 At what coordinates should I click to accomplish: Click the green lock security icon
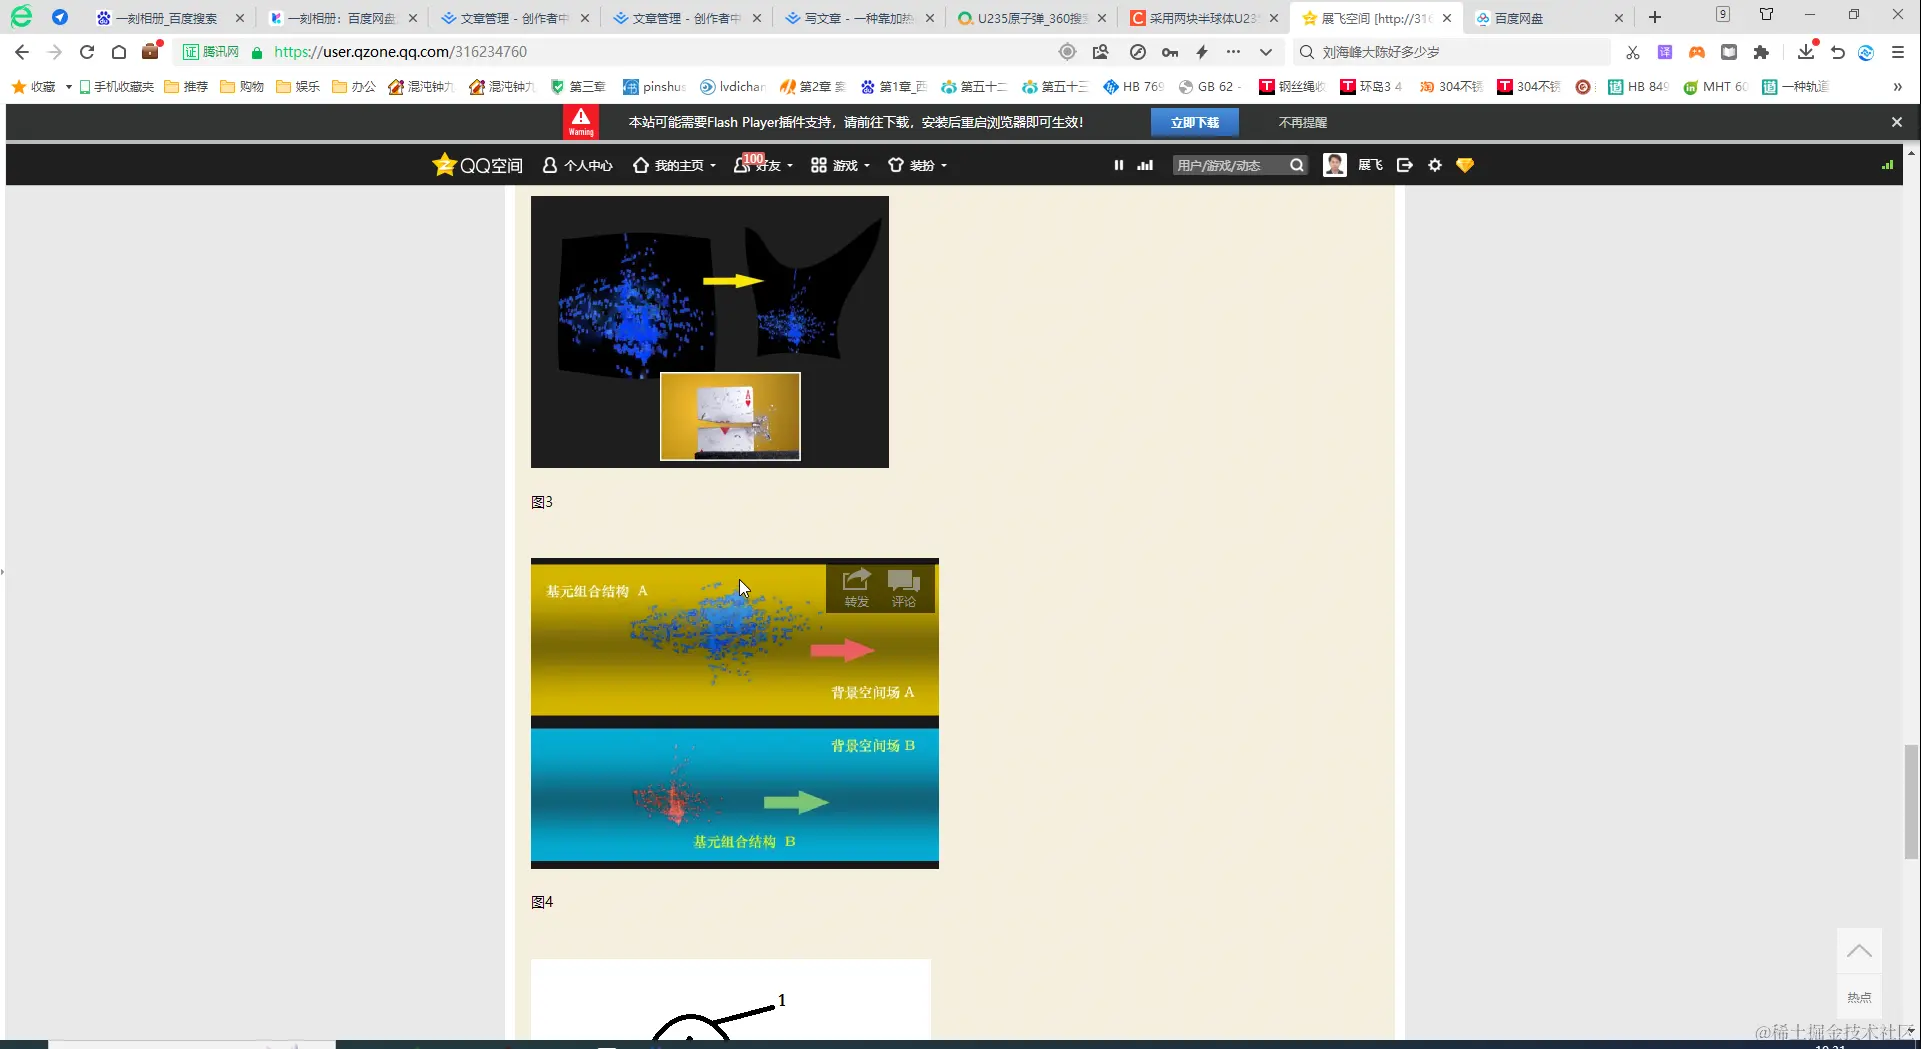(x=257, y=52)
